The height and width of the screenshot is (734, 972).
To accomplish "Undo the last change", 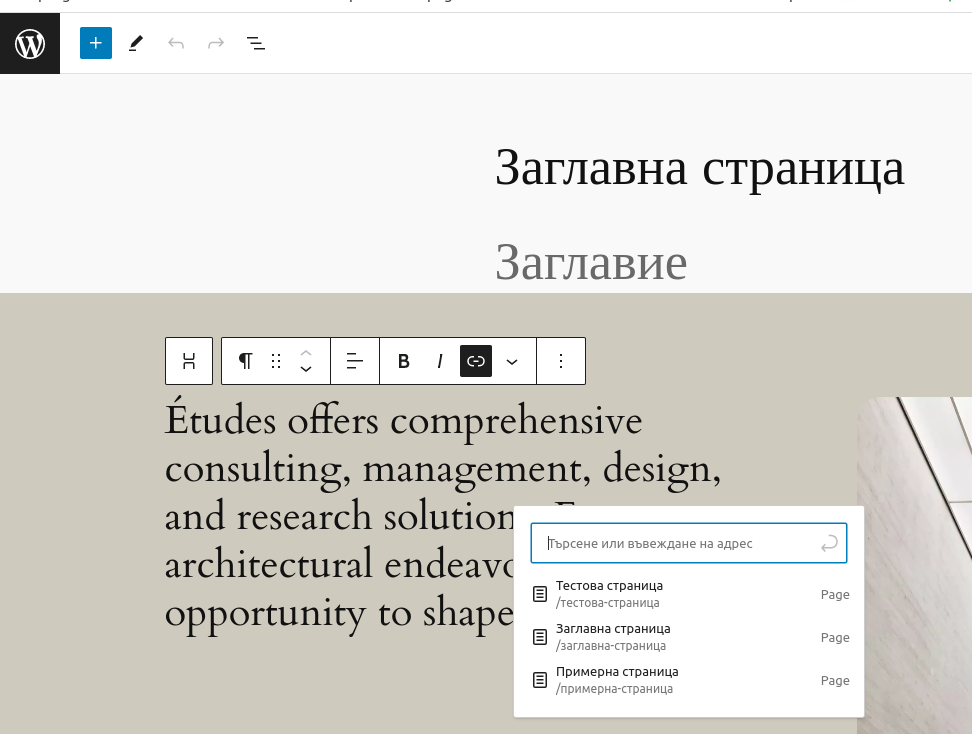I will (x=176, y=43).
